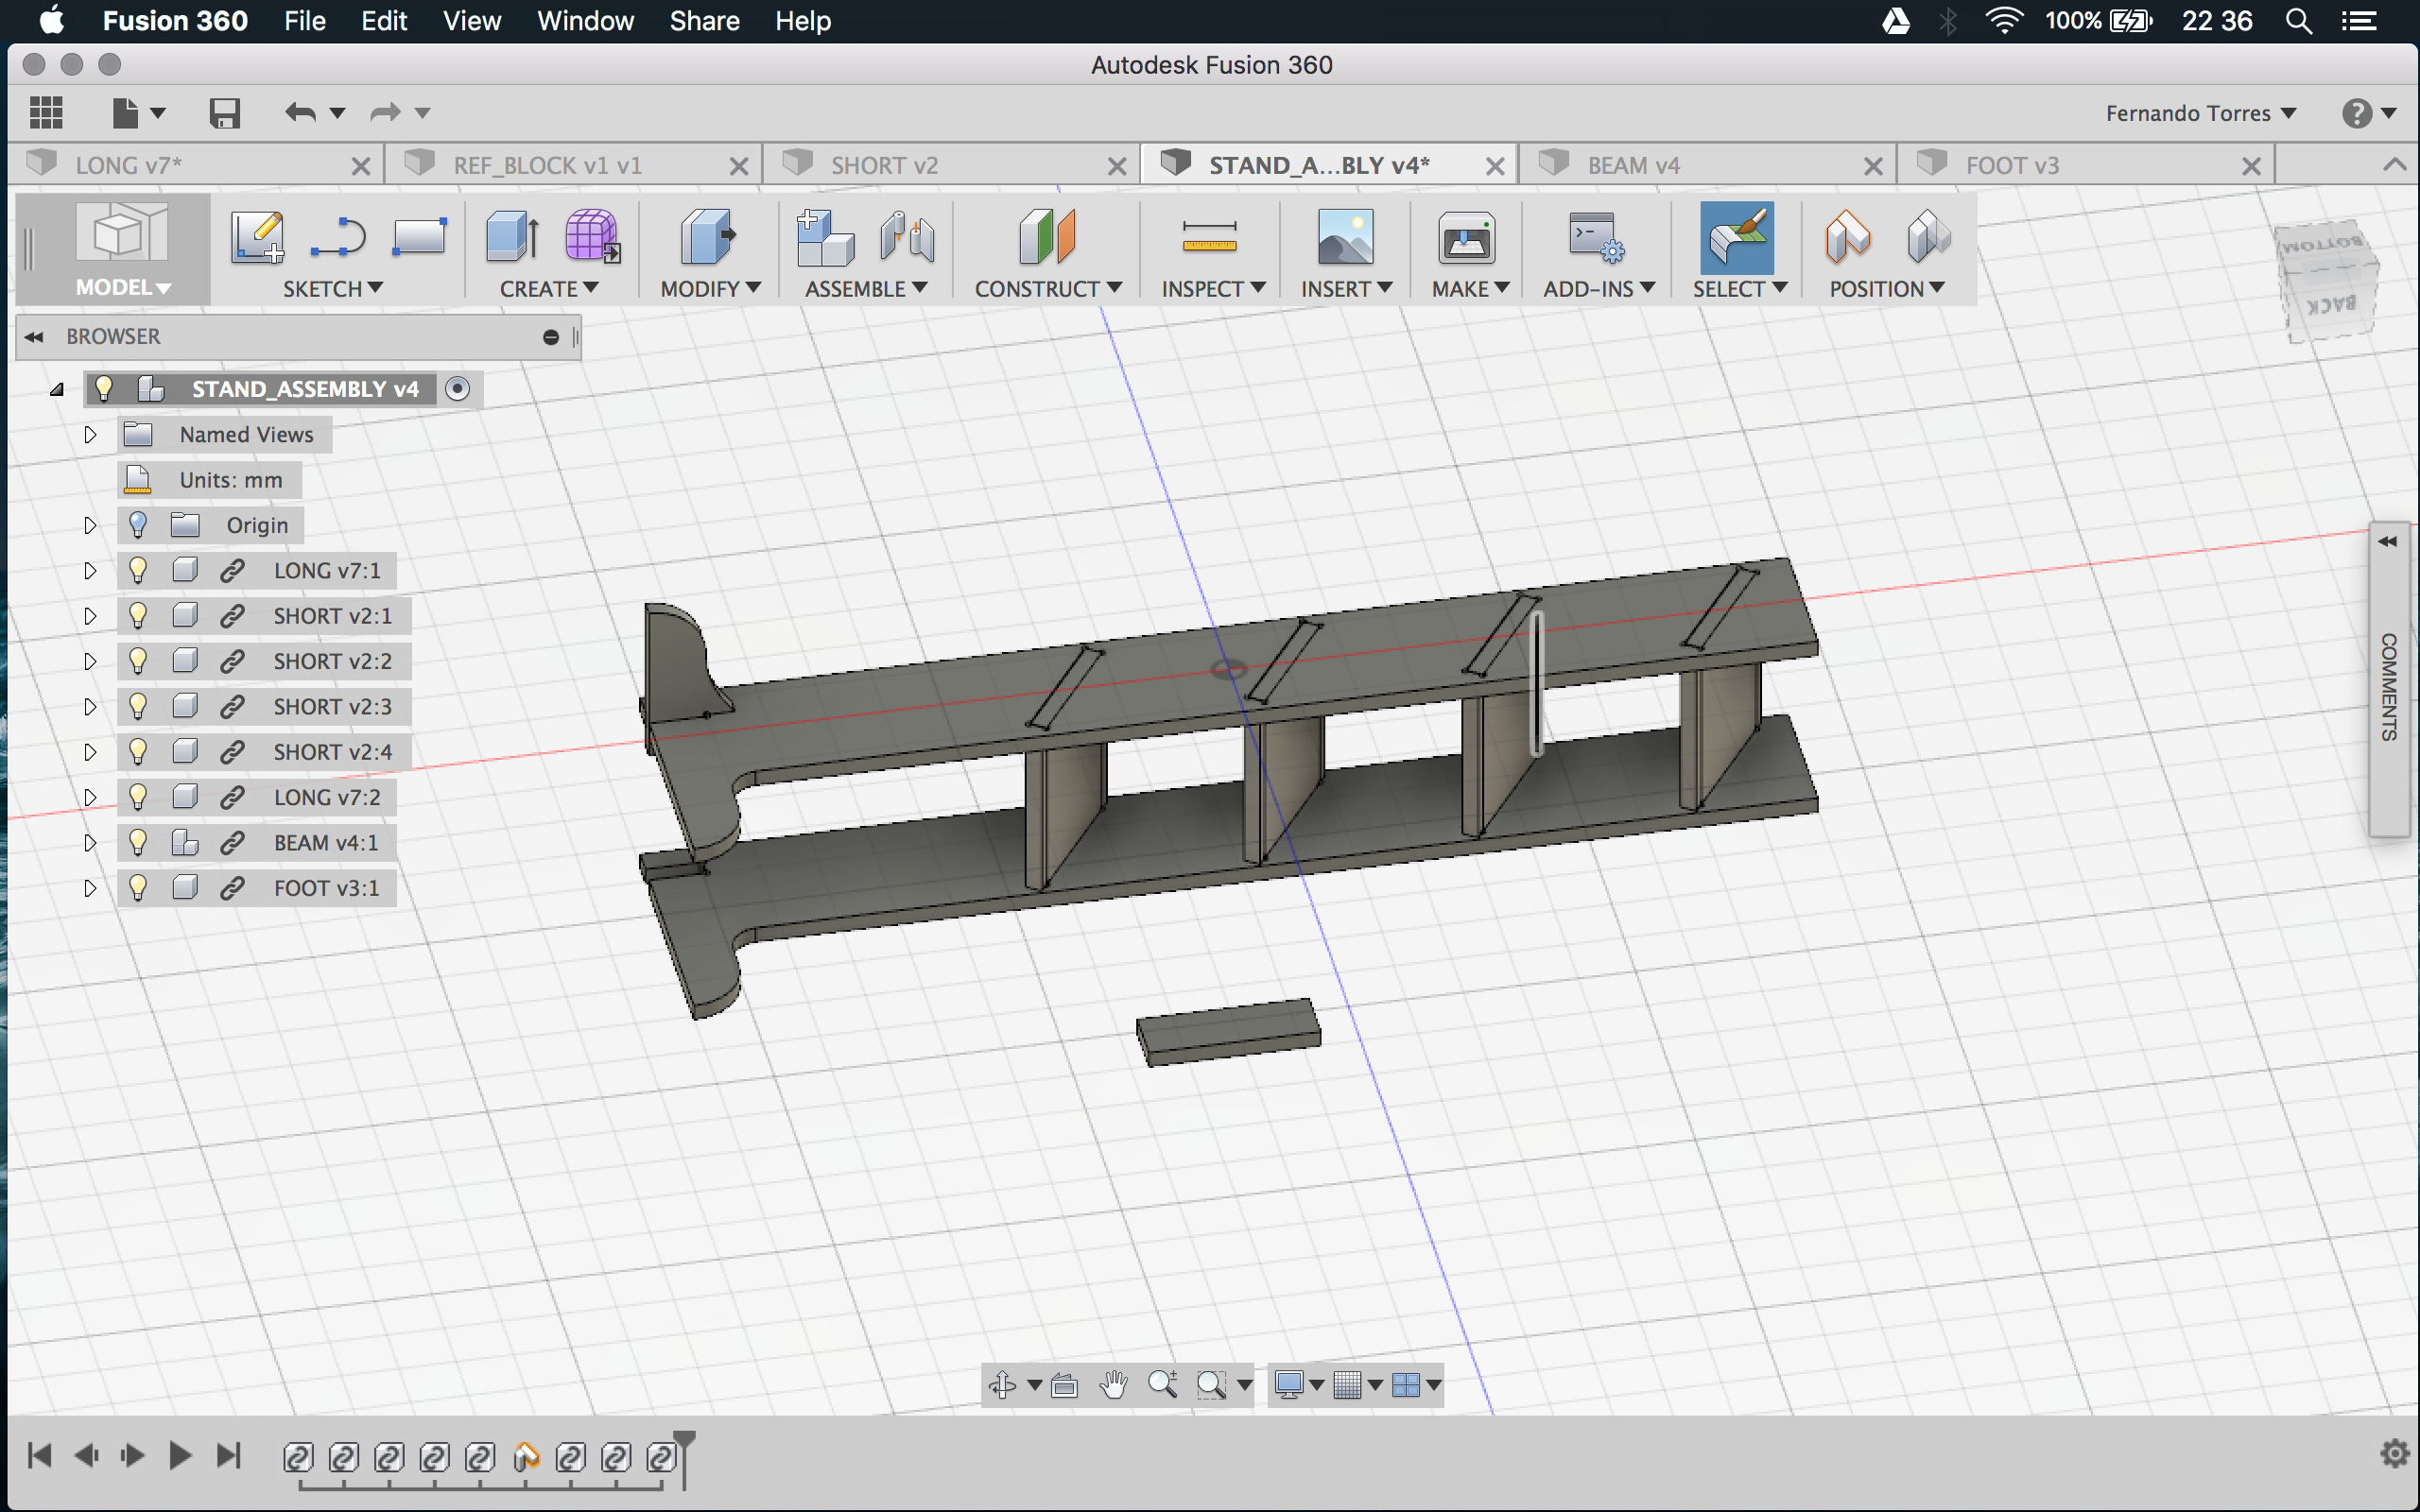Click the Undo arrow
The height and width of the screenshot is (1512, 2420).
click(x=300, y=112)
